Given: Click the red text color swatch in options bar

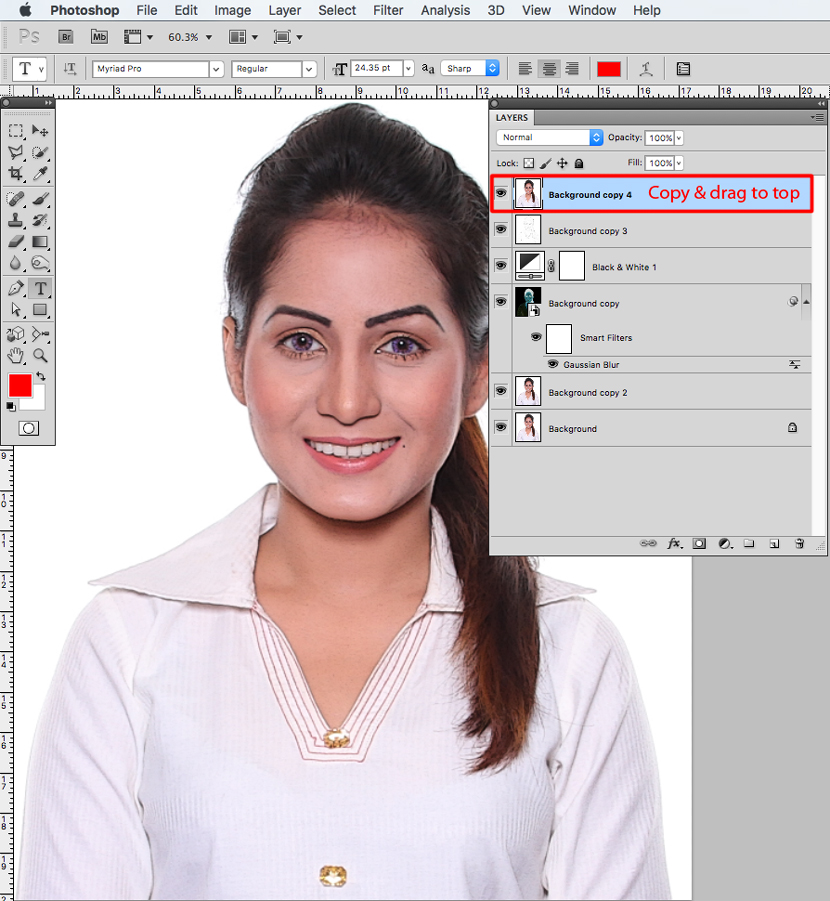Looking at the screenshot, I should tap(609, 69).
